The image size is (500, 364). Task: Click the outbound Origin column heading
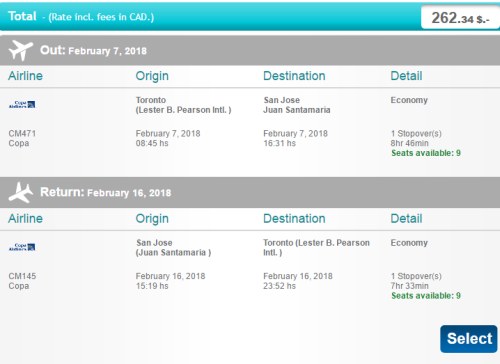(x=152, y=76)
